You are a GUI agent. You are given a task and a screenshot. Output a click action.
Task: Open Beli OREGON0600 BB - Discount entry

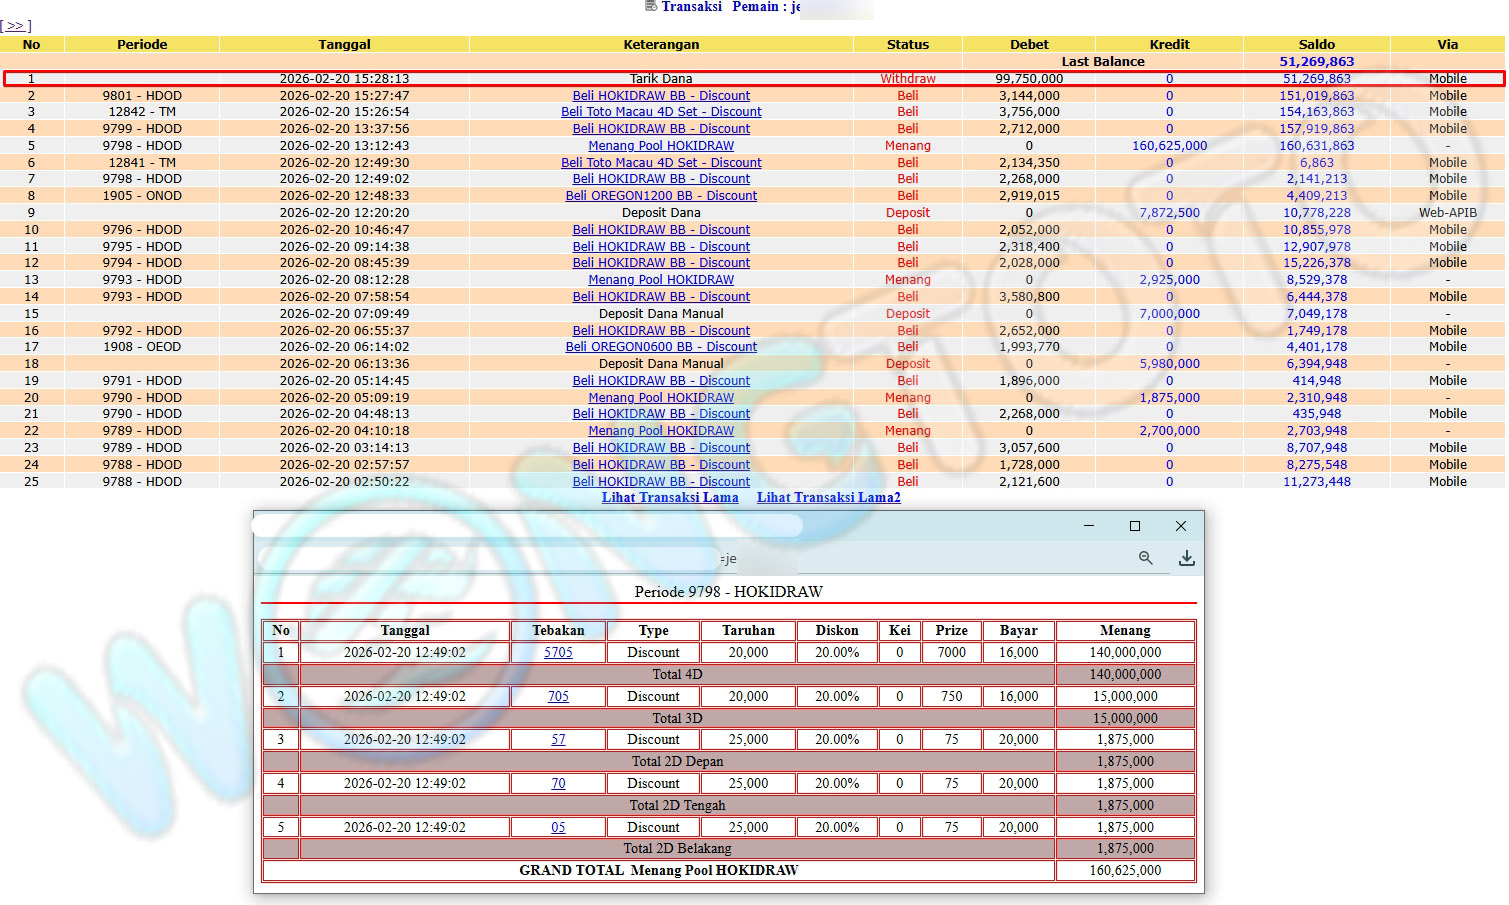pos(661,347)
